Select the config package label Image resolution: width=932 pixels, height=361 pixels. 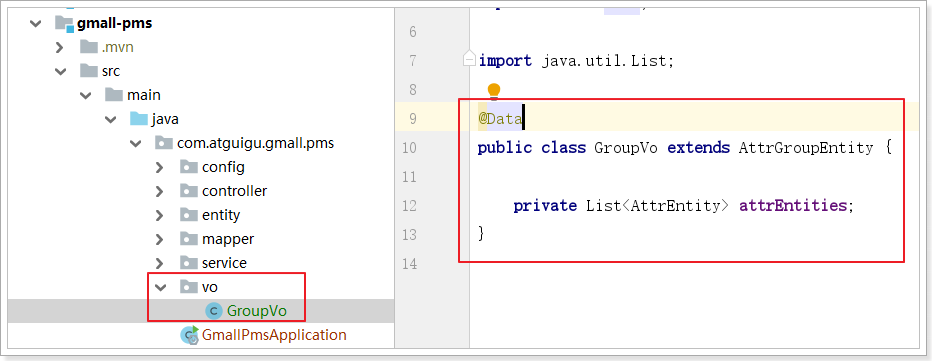click(x=223, y=168)
